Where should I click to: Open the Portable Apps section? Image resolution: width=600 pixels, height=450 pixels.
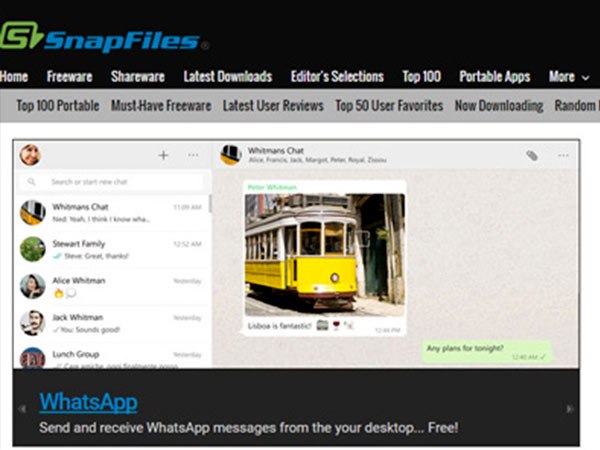[x=494, y=77]
